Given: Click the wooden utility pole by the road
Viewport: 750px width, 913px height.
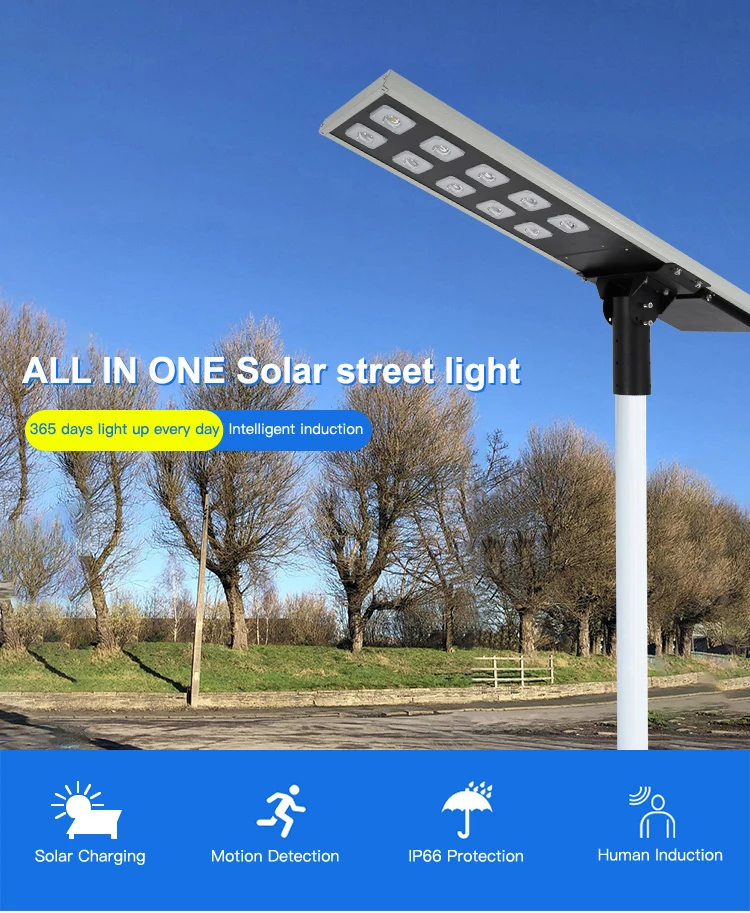Looking at the screenshot, I should click(199, 600).
